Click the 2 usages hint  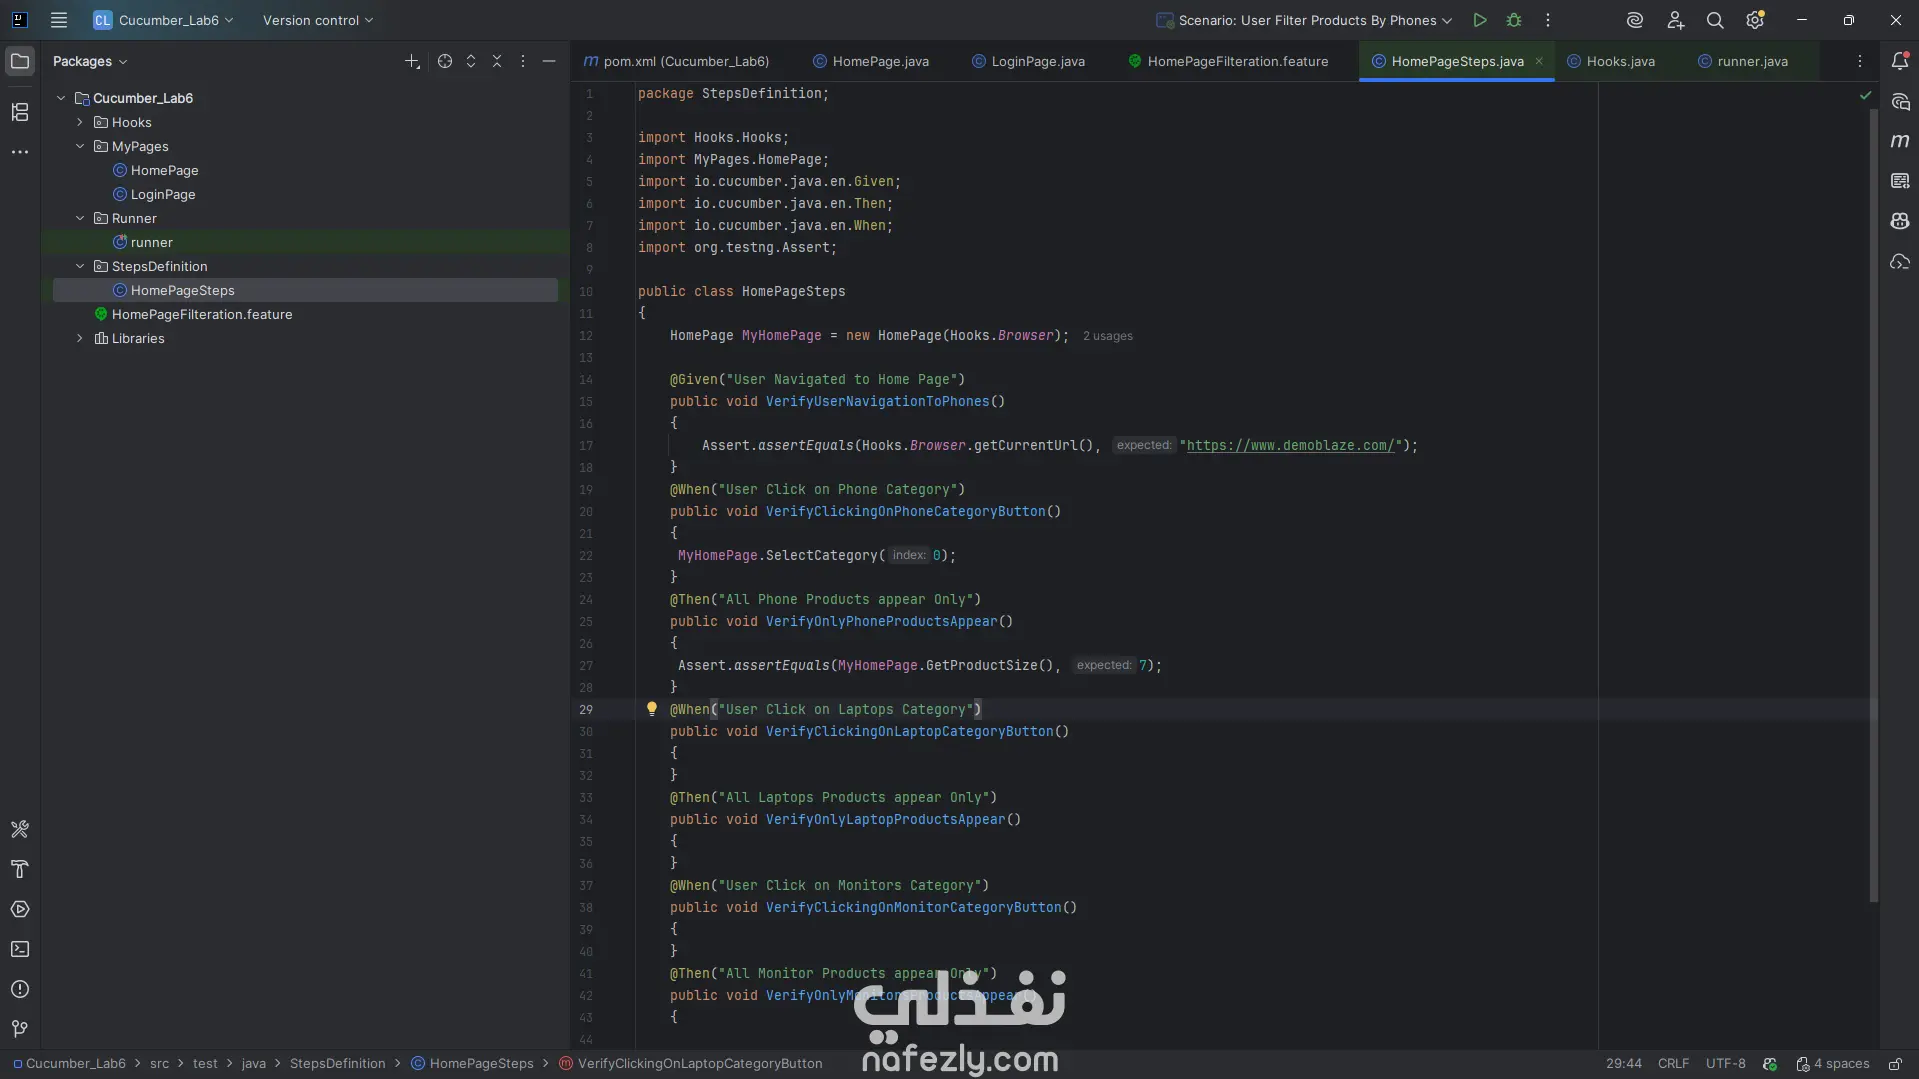1108,336
